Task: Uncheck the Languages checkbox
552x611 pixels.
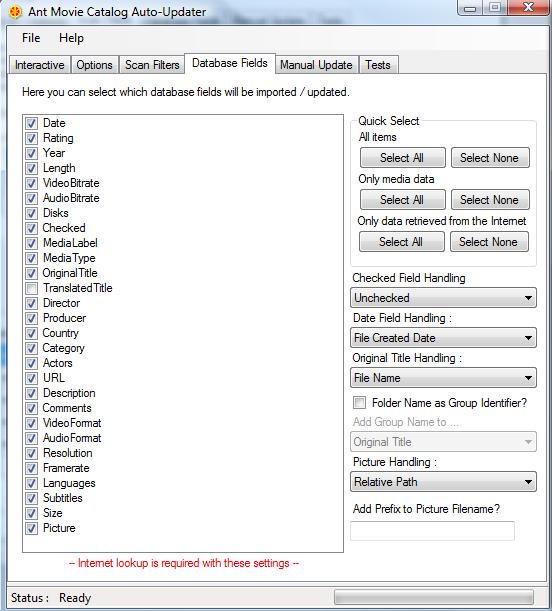Action: [x=32, y=484]
